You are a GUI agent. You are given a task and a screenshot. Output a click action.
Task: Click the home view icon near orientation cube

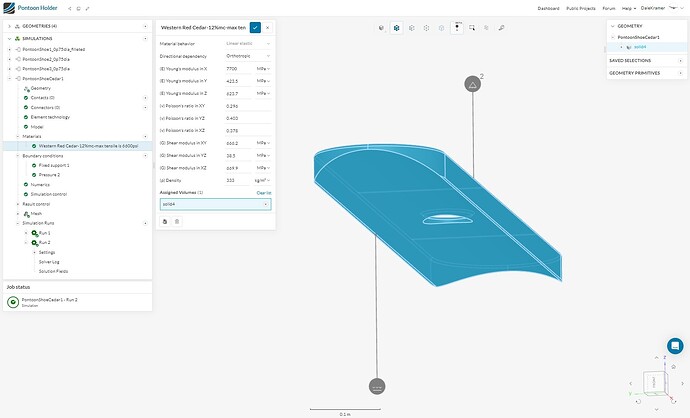click(673, 367)
